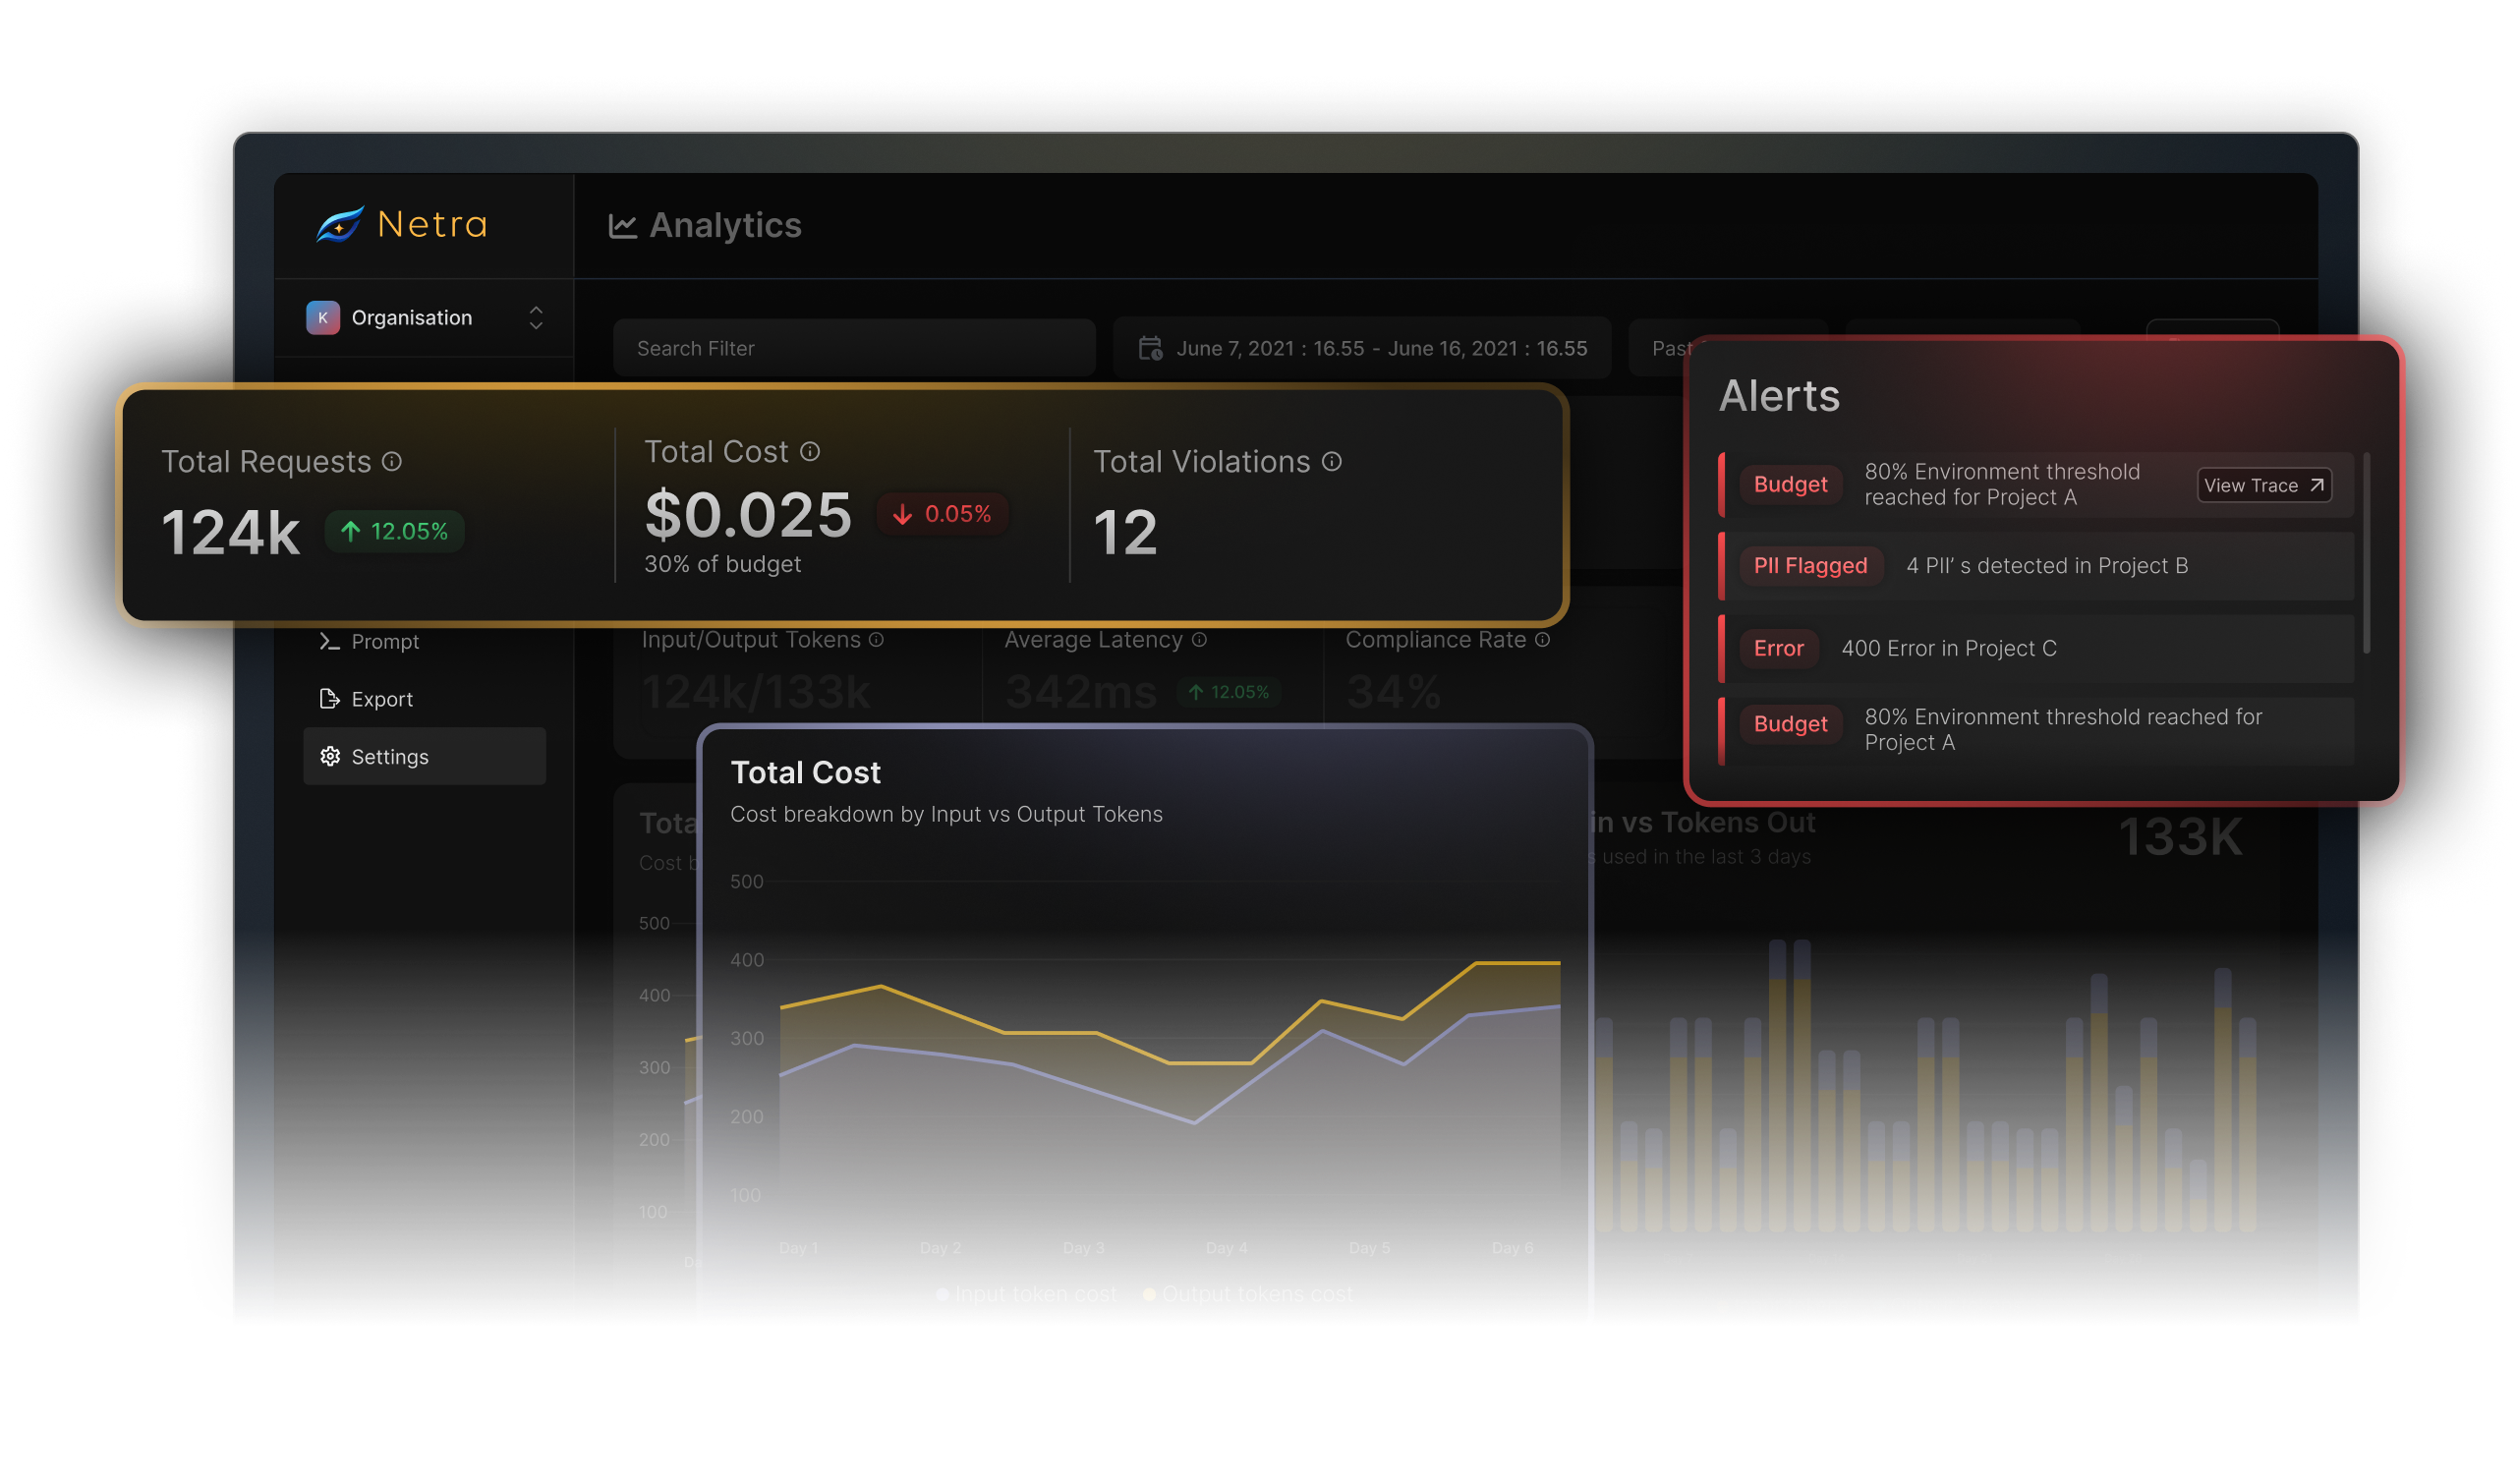The image size is (2517, 1484).
Task: Click the 12.05% increase badge under Total Requests
Action: tap(394, 531)
